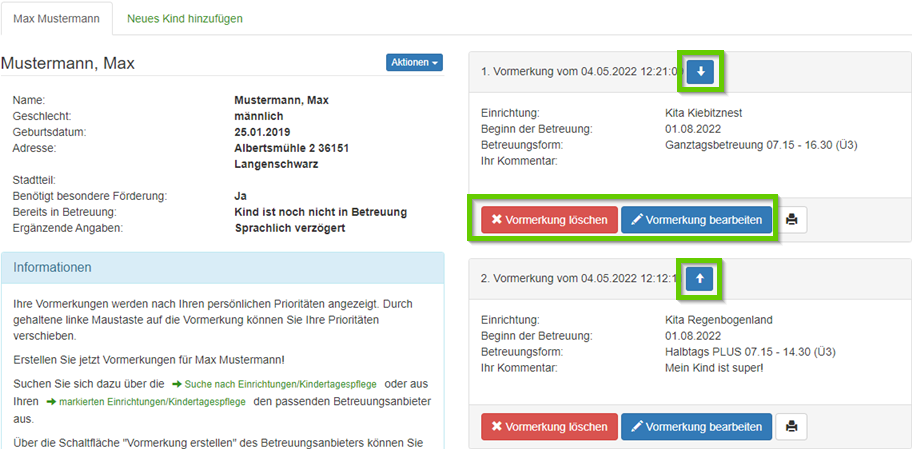The height and width of the screenshot is (449, 912).
Task: Click the value männlich
Action: pos(259,116)
